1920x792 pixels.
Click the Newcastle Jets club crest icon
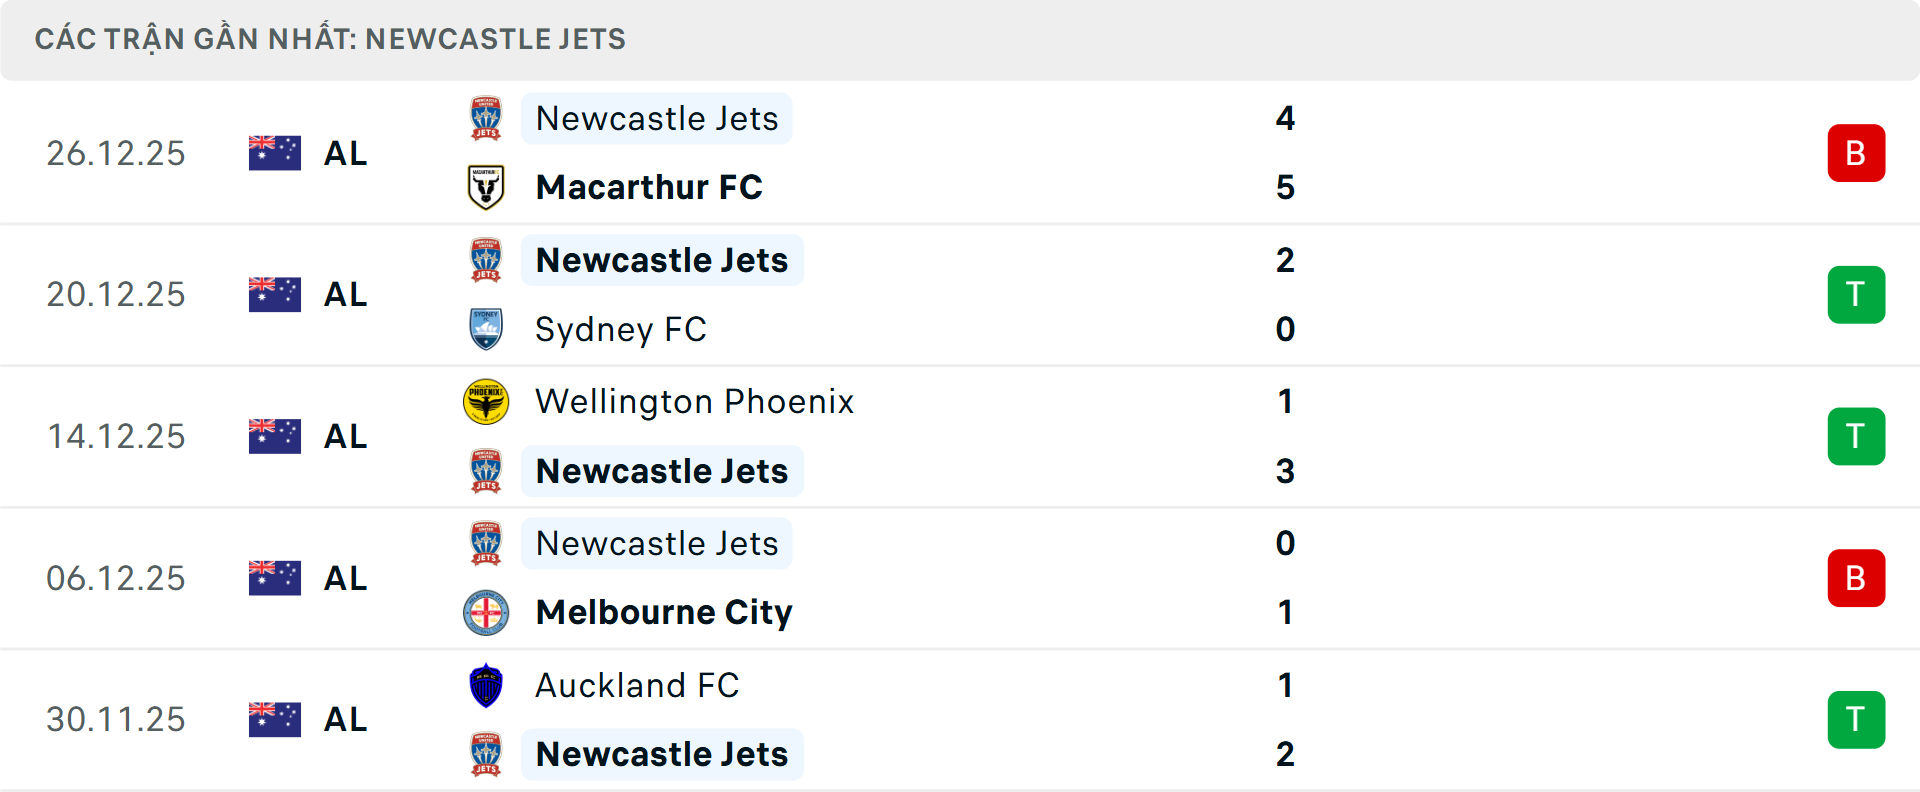pyautogui.click(x=486, y=118)
